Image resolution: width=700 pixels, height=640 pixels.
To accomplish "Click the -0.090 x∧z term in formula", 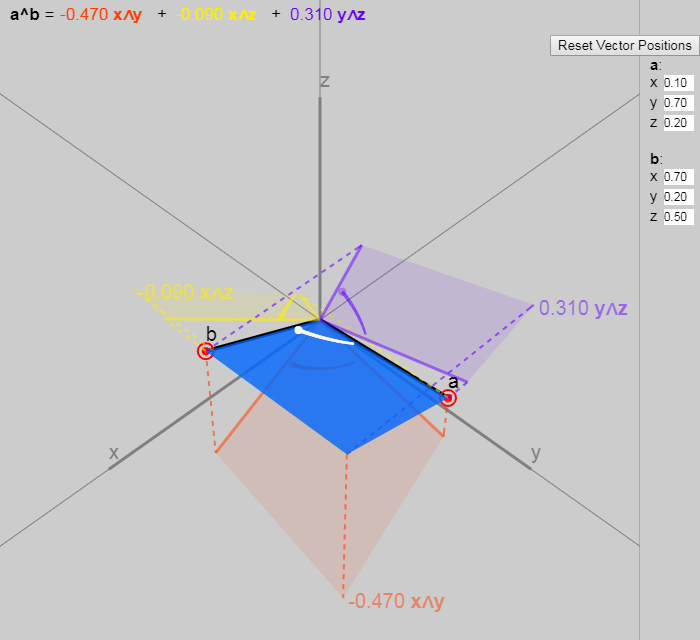I will [x=216, y=14].
